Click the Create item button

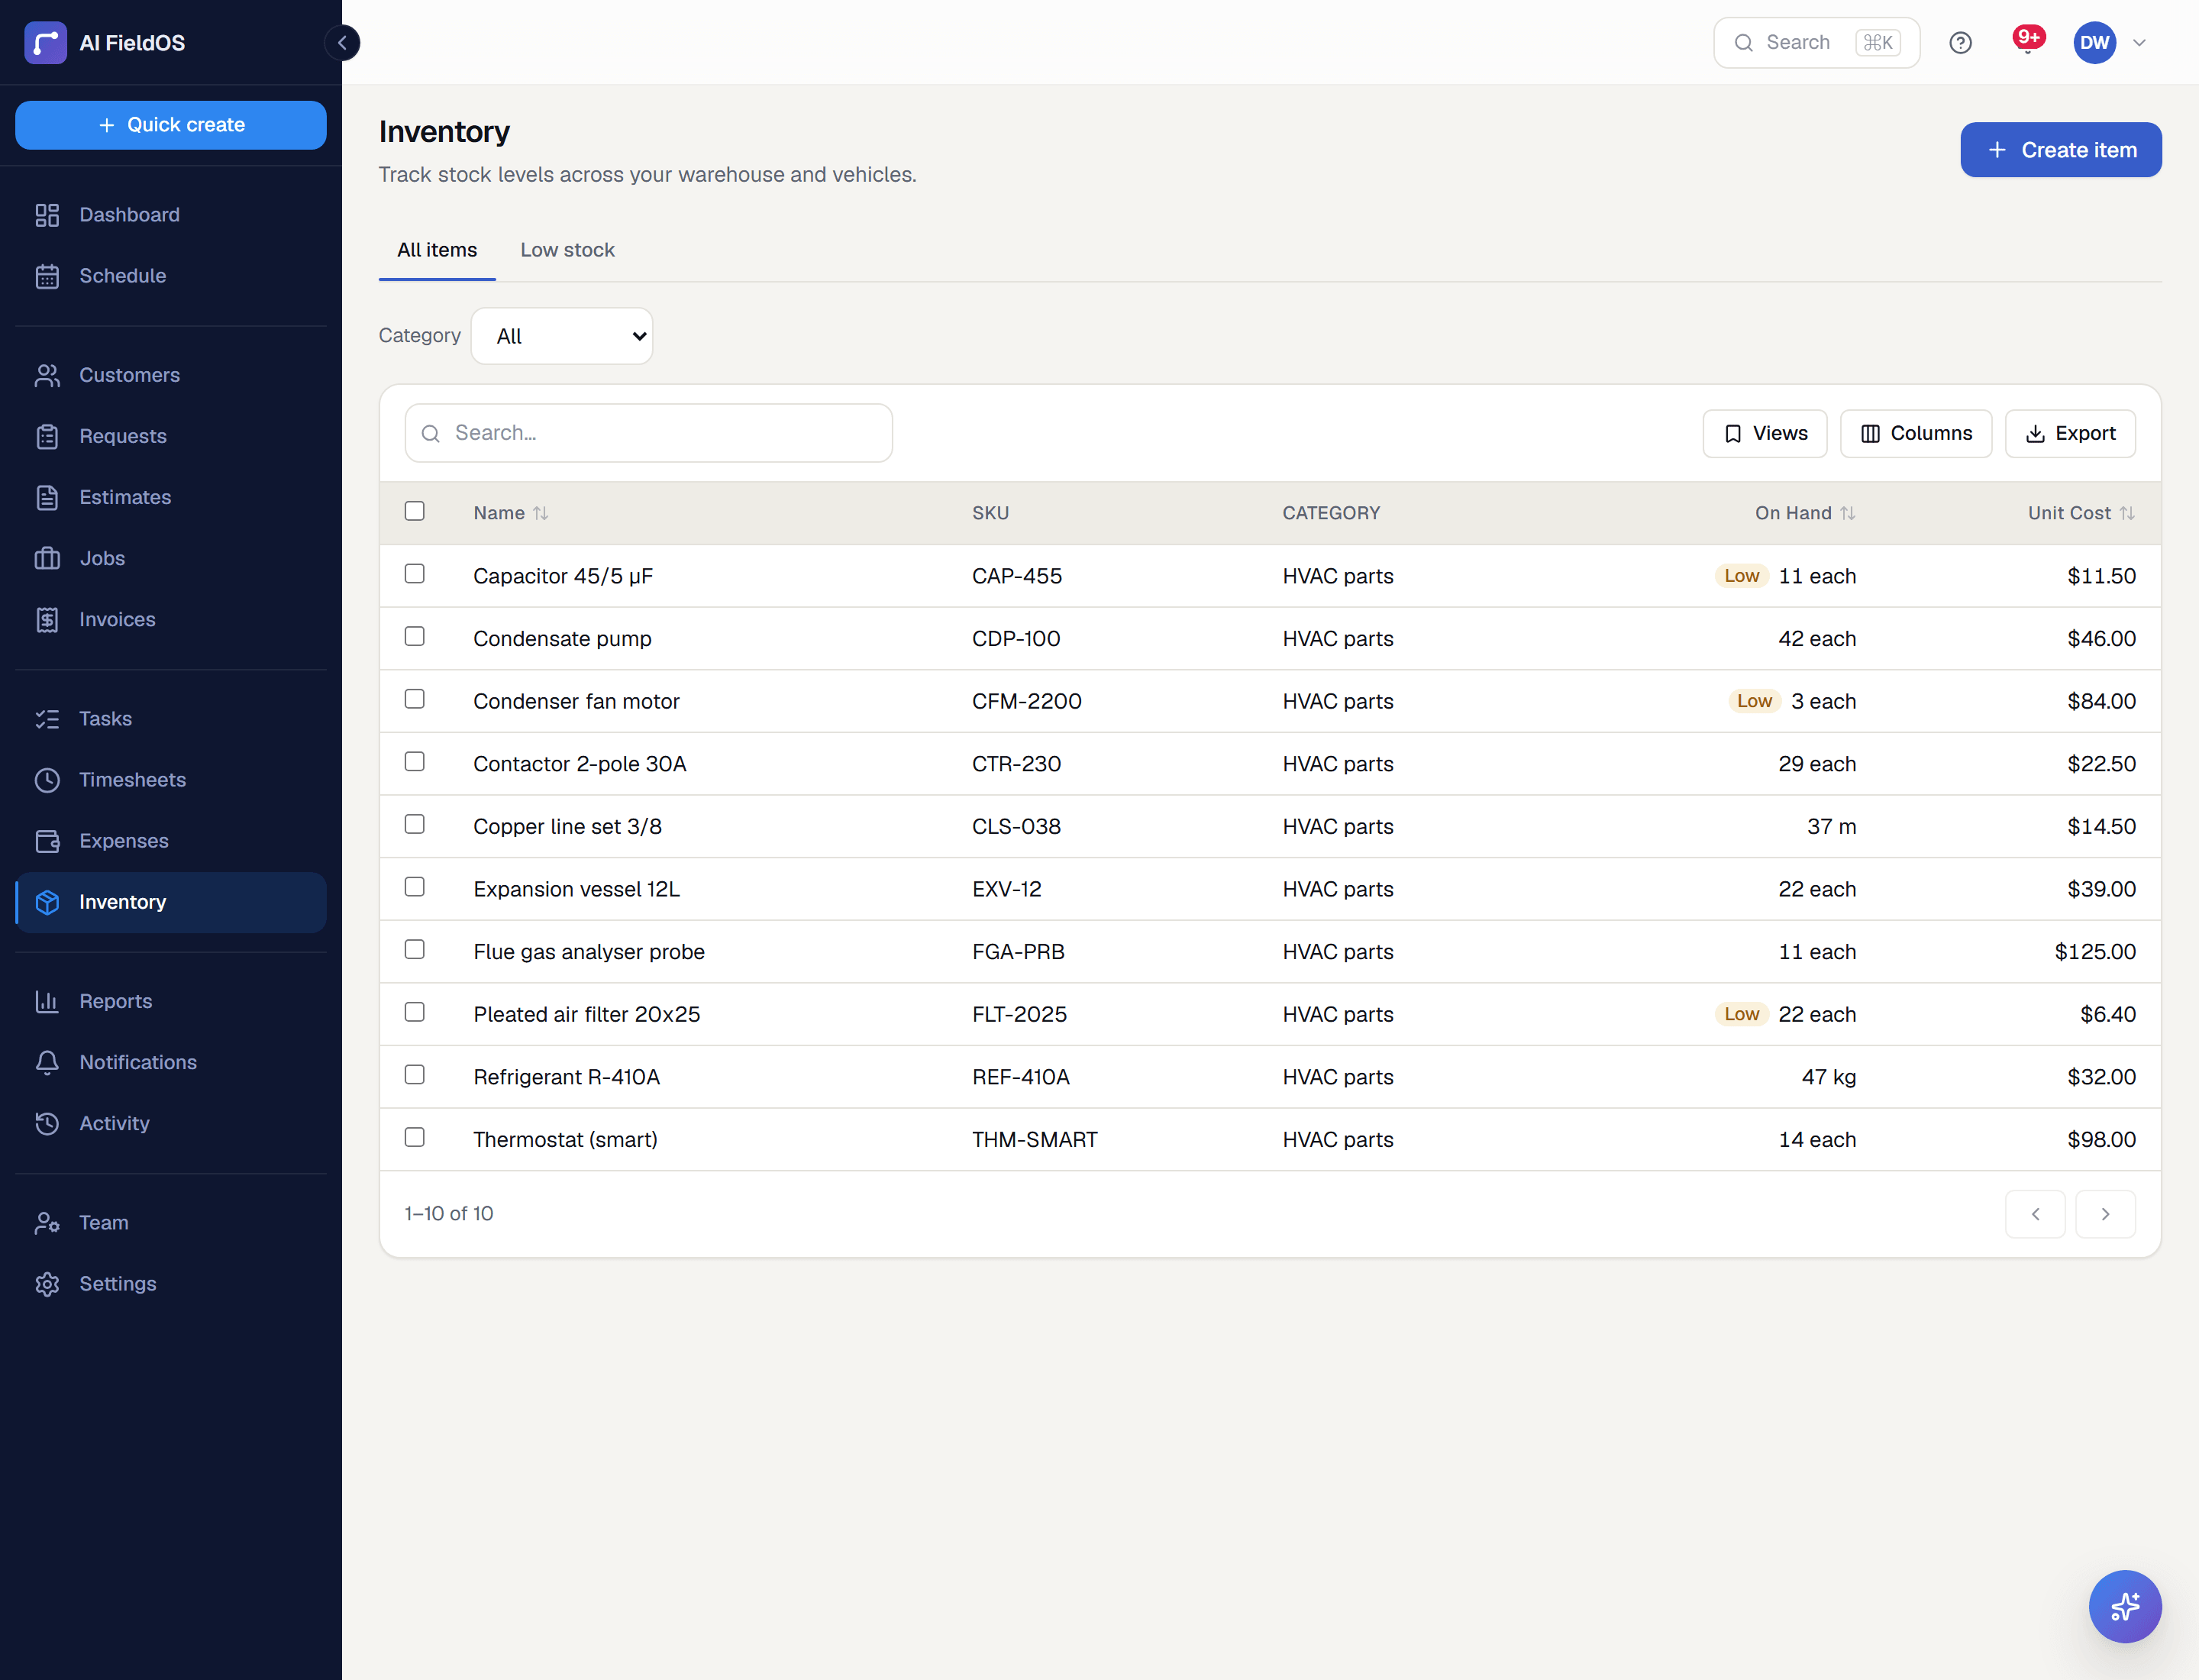coord(2061,150)
